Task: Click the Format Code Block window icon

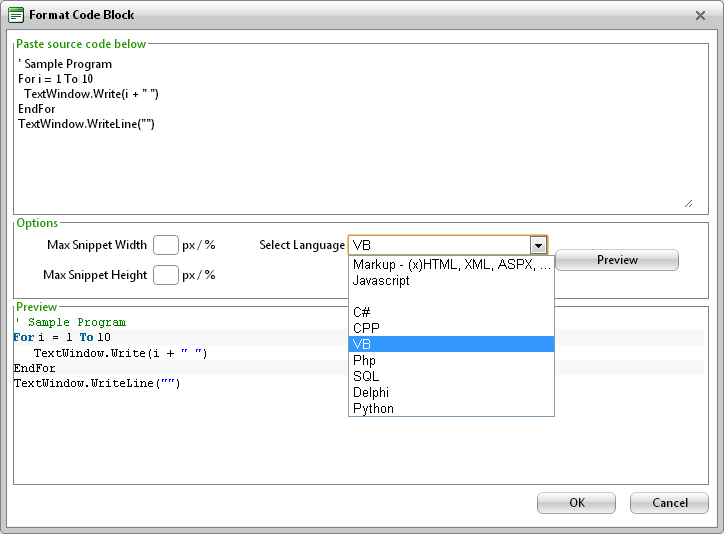Action: pos(16,15)
